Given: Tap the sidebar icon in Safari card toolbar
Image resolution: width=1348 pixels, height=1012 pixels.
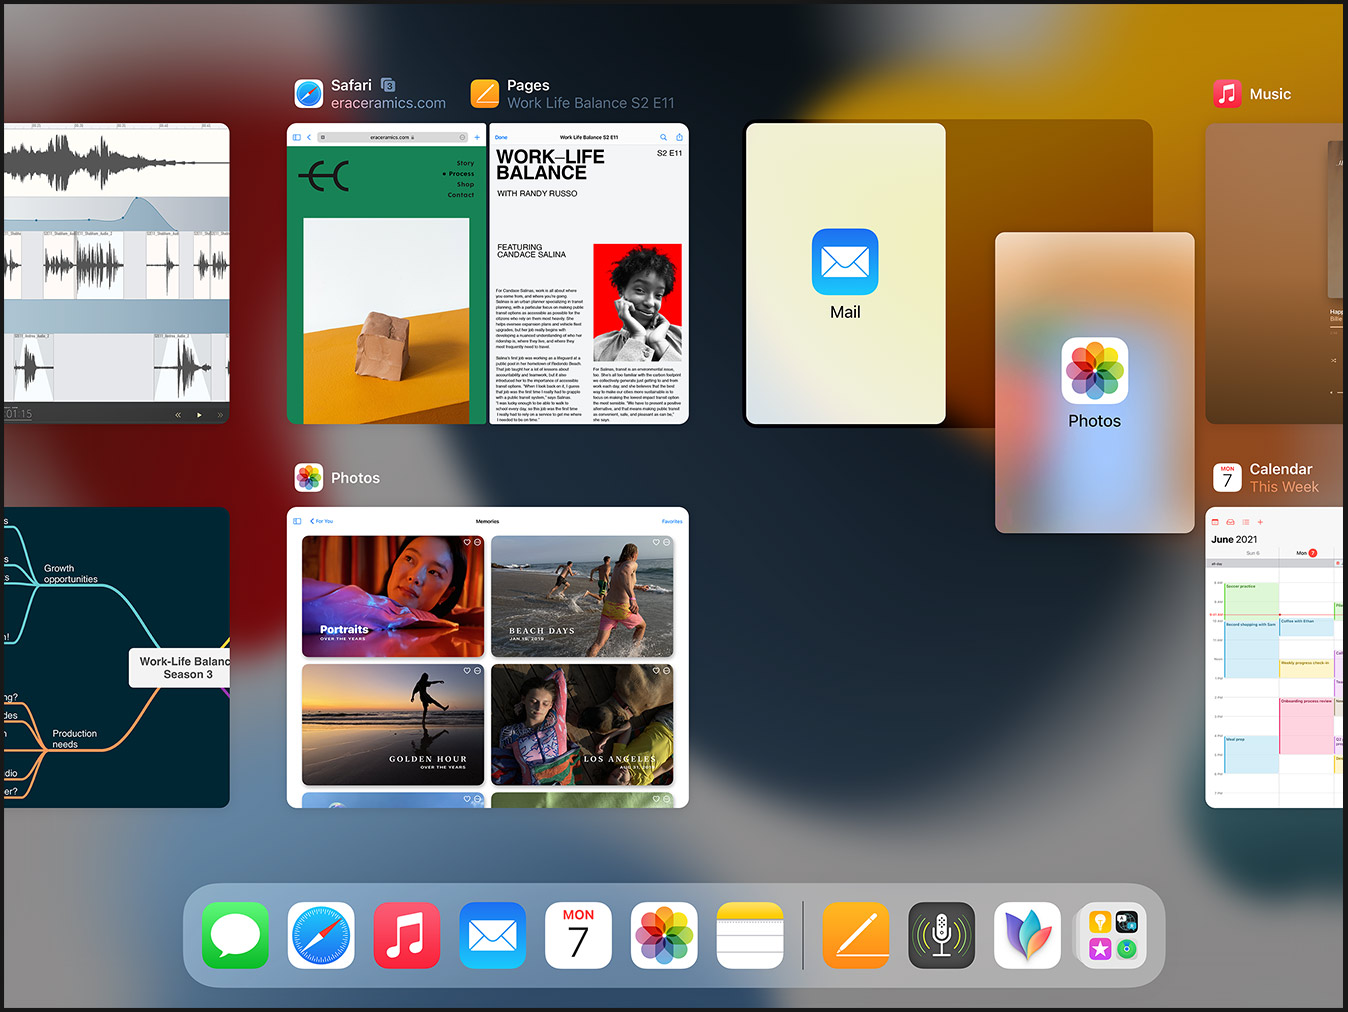Looking at the screenshot, I should pos(296,137).
